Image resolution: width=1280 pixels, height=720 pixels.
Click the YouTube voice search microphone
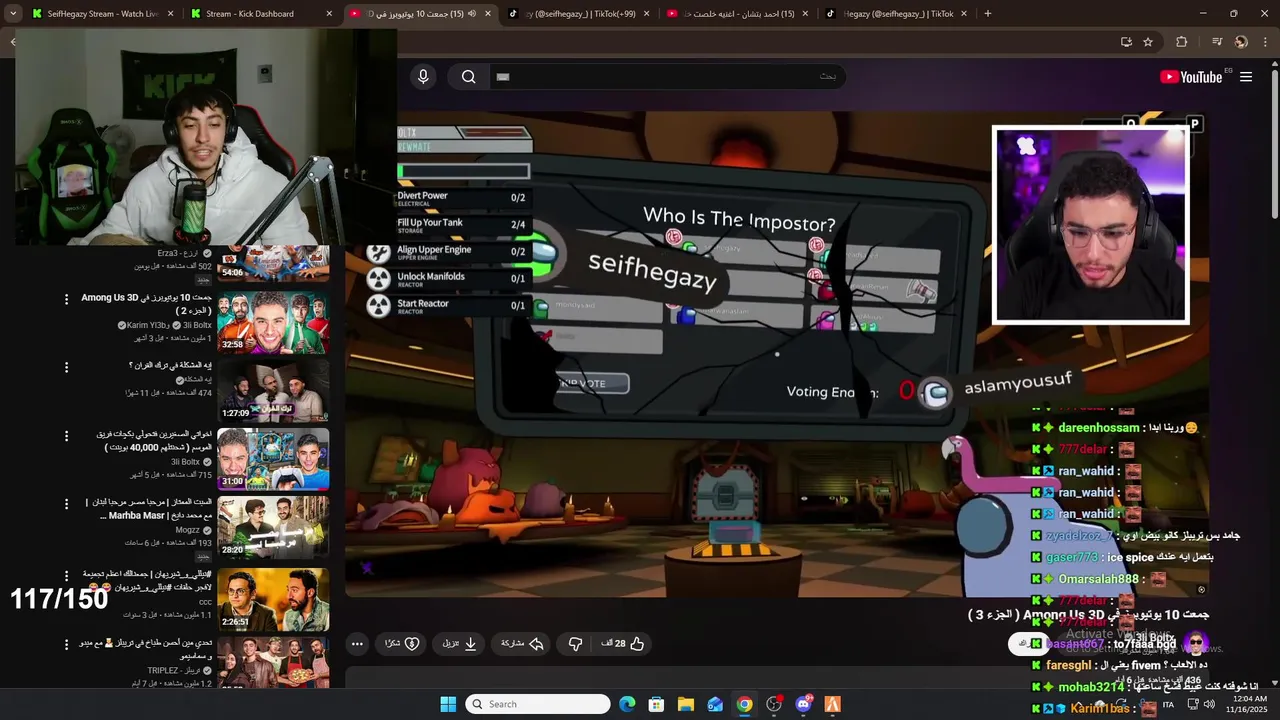coord(423,77)
